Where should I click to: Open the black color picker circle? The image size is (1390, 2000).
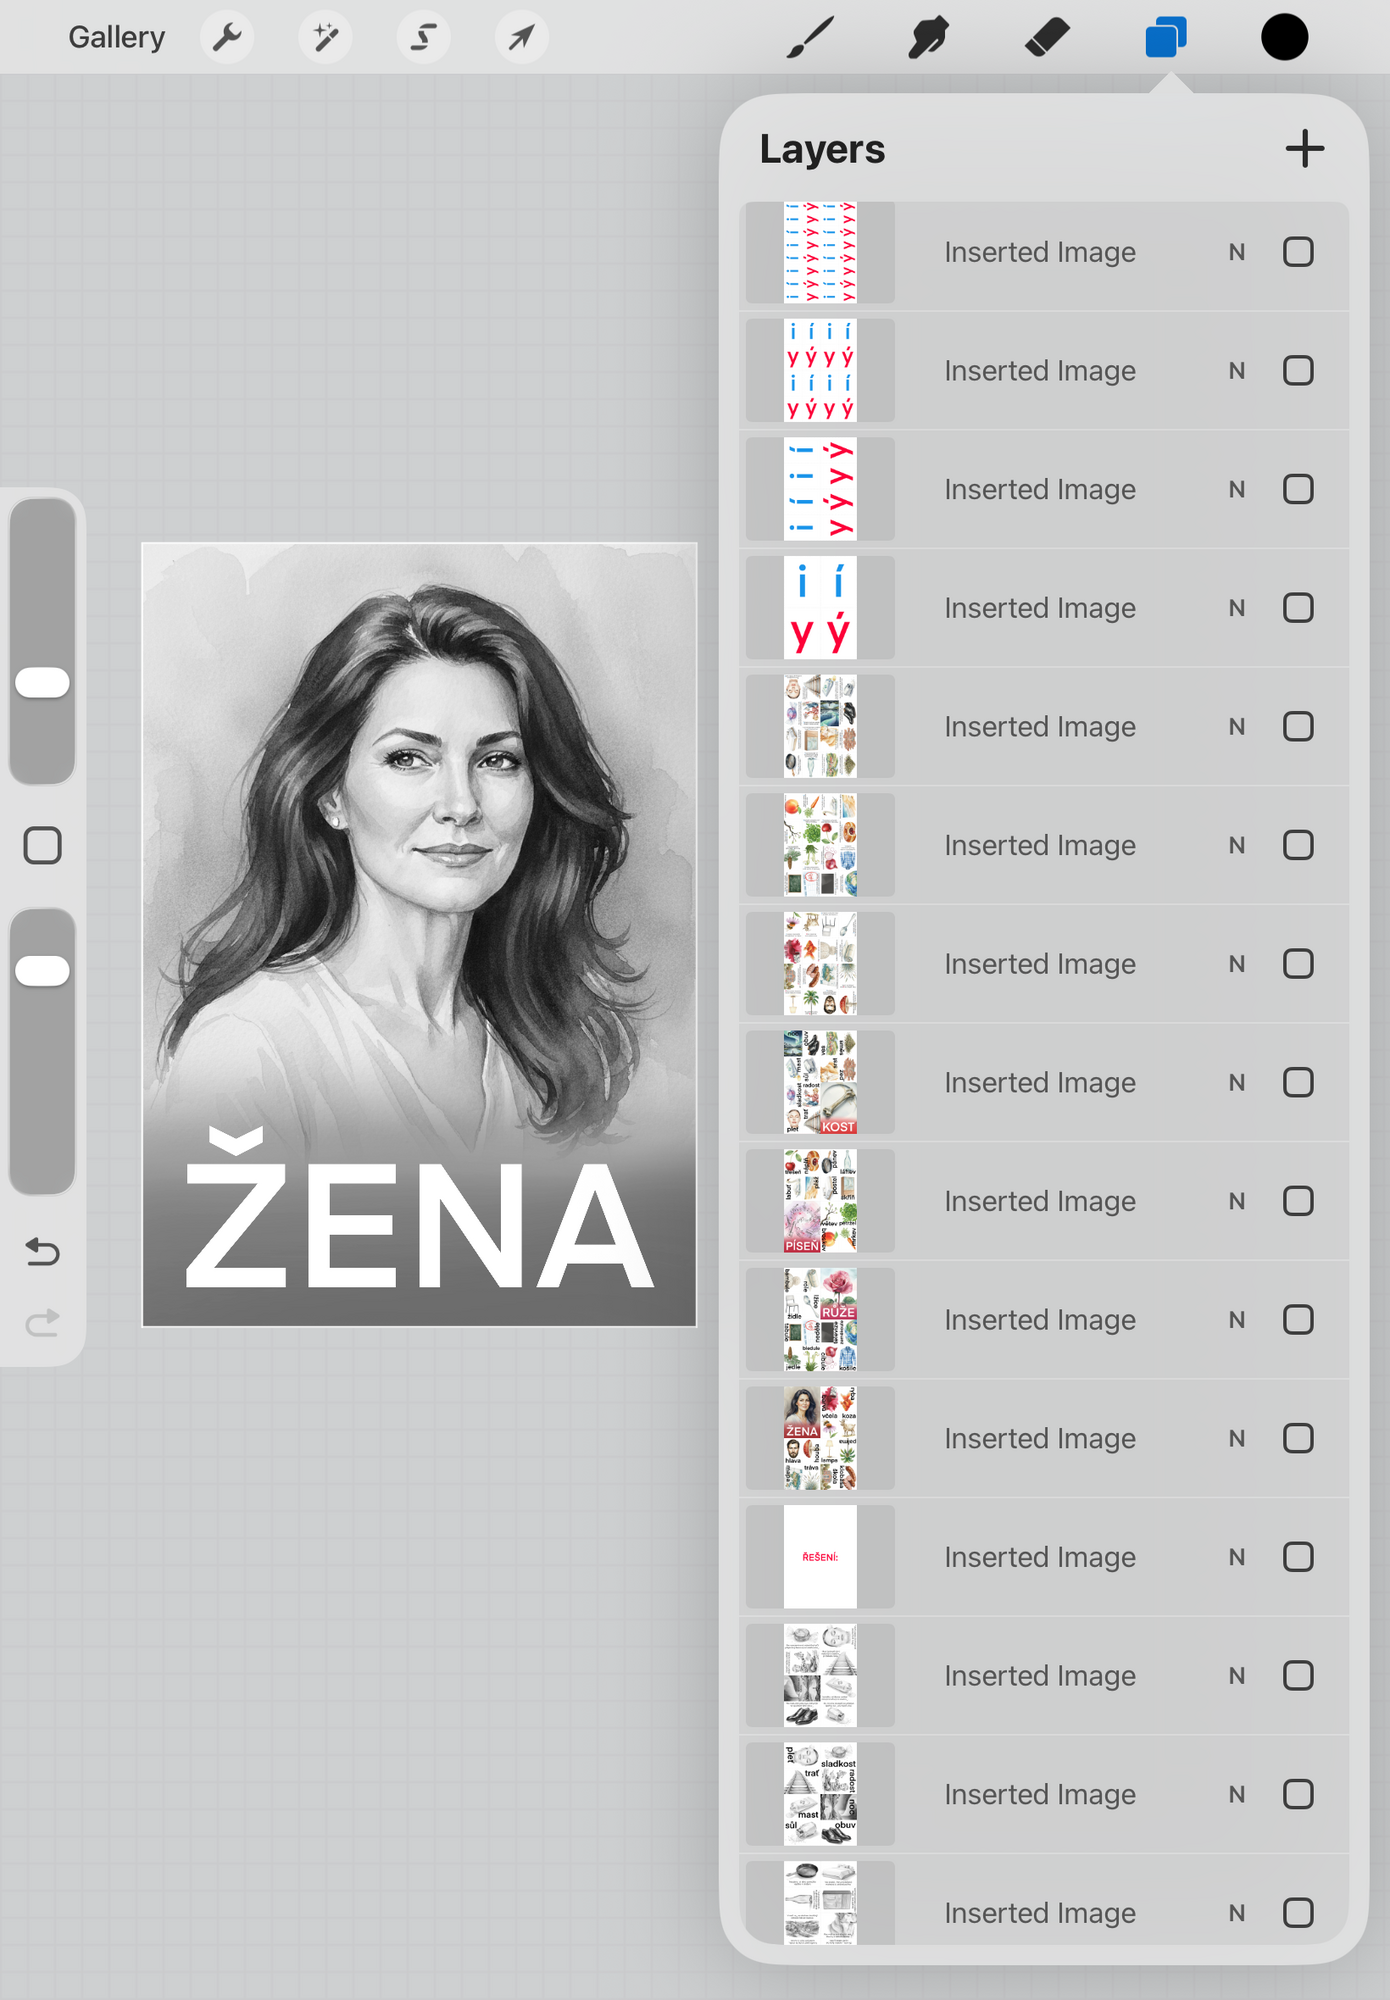[1284, 37]
